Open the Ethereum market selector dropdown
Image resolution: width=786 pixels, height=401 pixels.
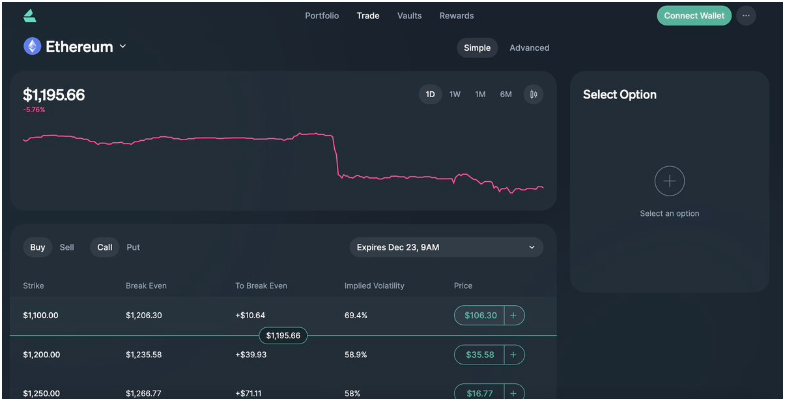click(x=75, y=47)
